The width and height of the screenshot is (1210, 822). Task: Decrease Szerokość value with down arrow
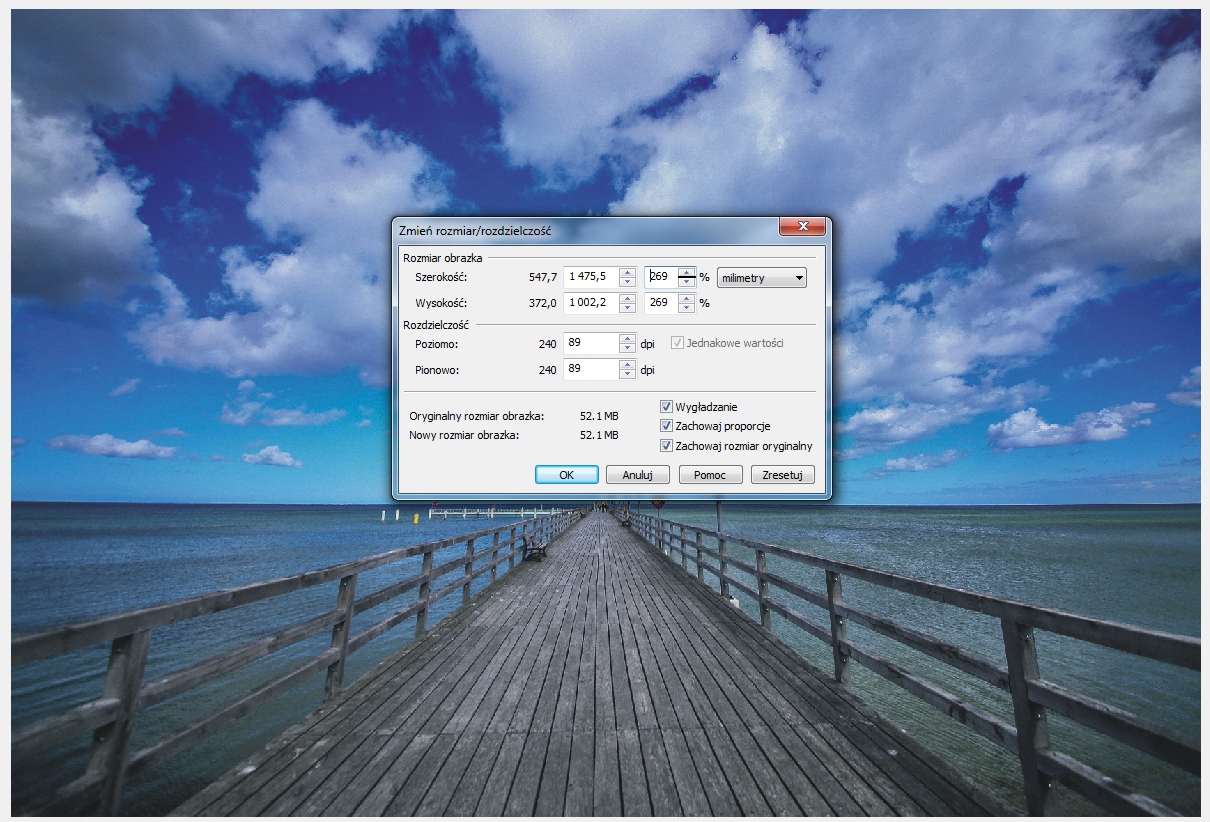627,283
